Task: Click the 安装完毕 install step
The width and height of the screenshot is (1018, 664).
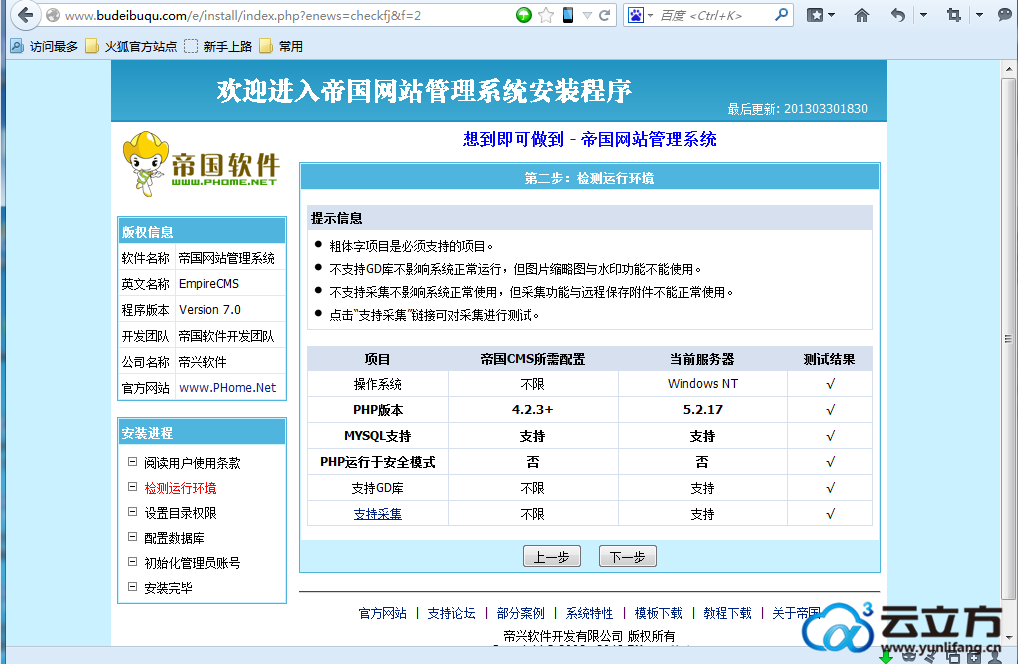Action: point(168,588)
